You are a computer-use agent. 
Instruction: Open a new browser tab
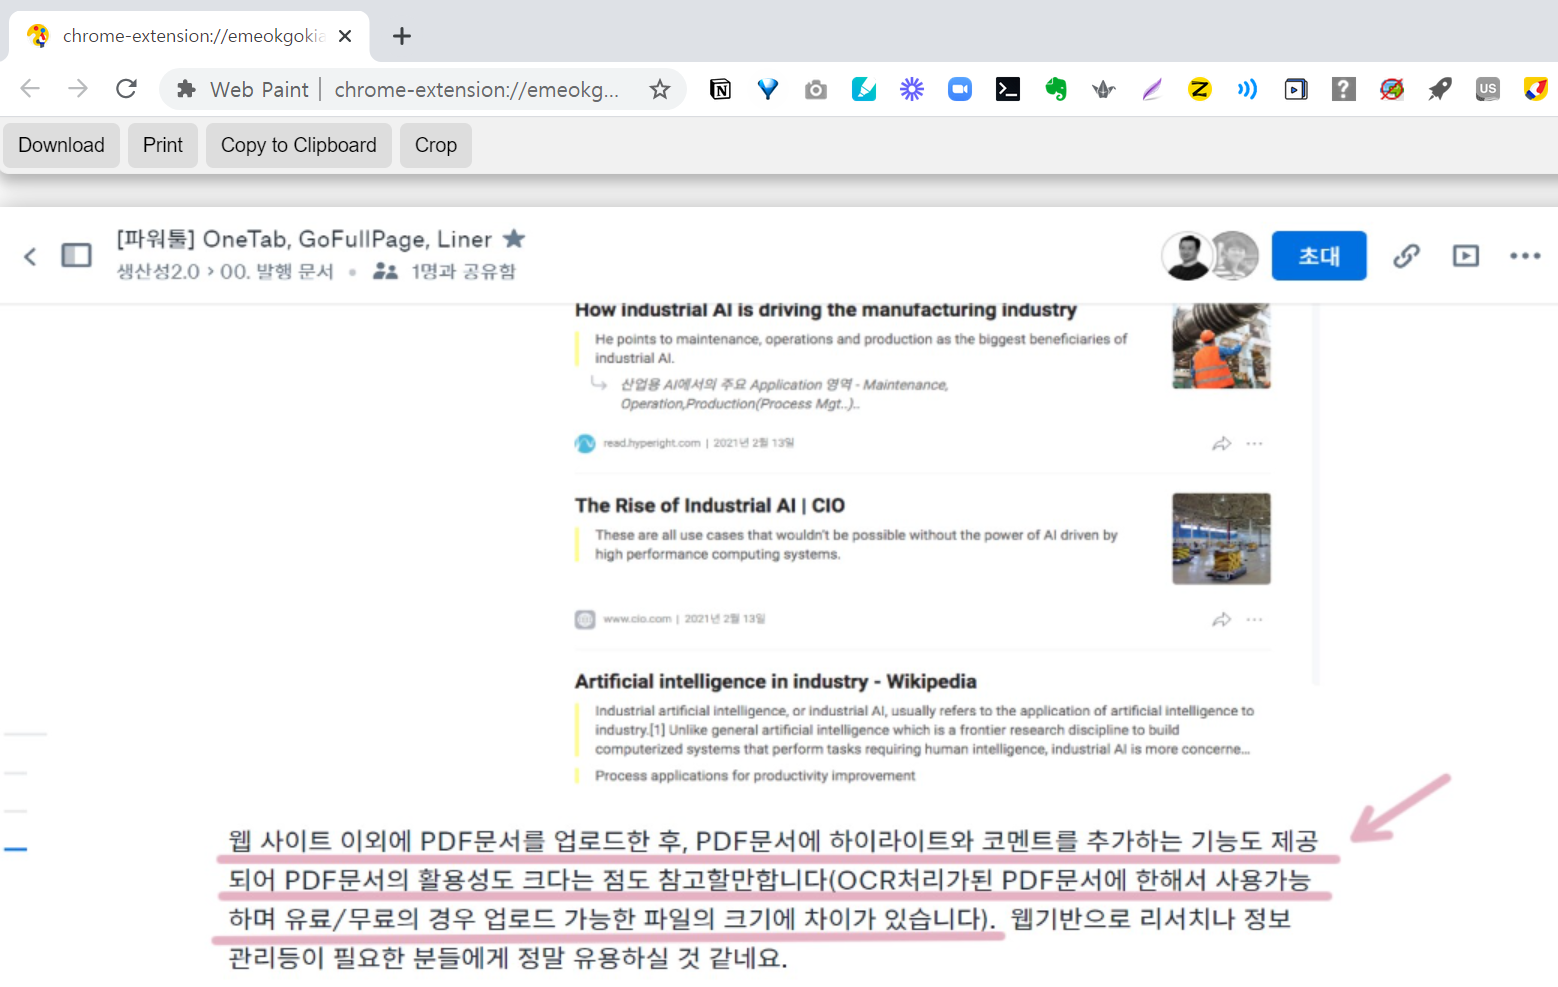point(402,36)
